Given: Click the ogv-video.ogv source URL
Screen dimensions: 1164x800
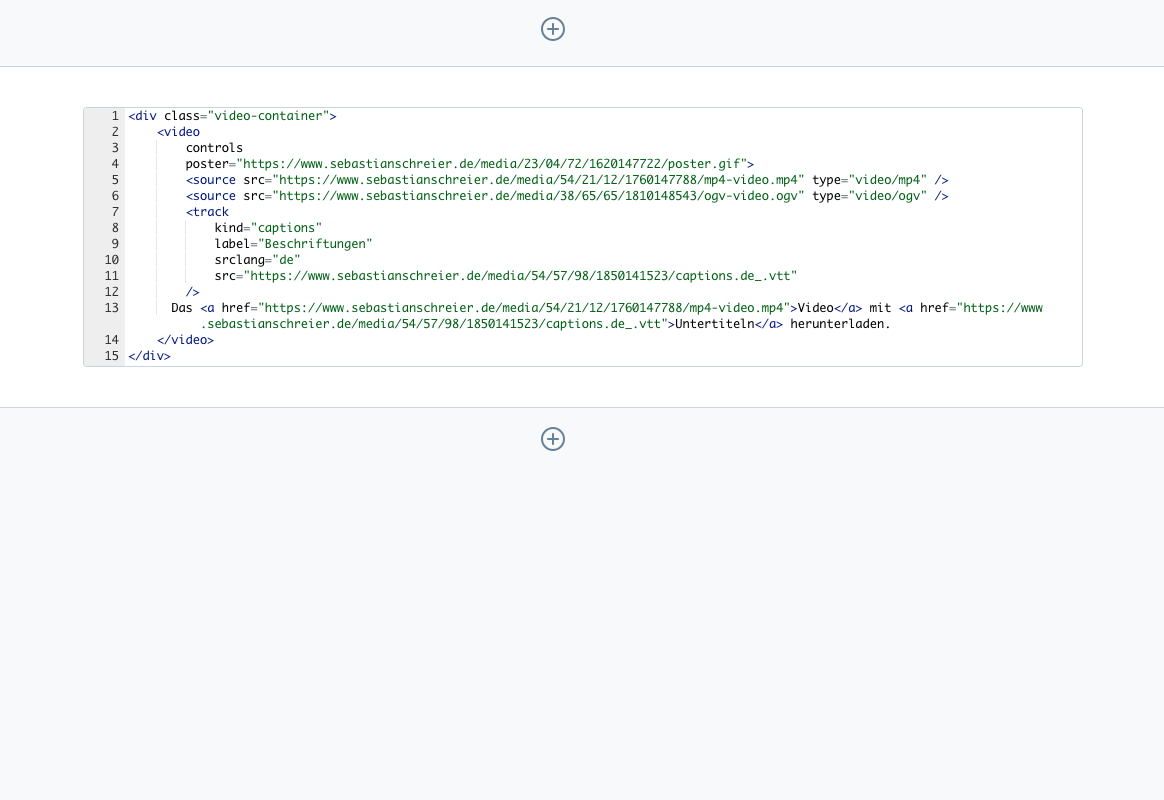Looking at the screenshot, I should coord(540,196).
